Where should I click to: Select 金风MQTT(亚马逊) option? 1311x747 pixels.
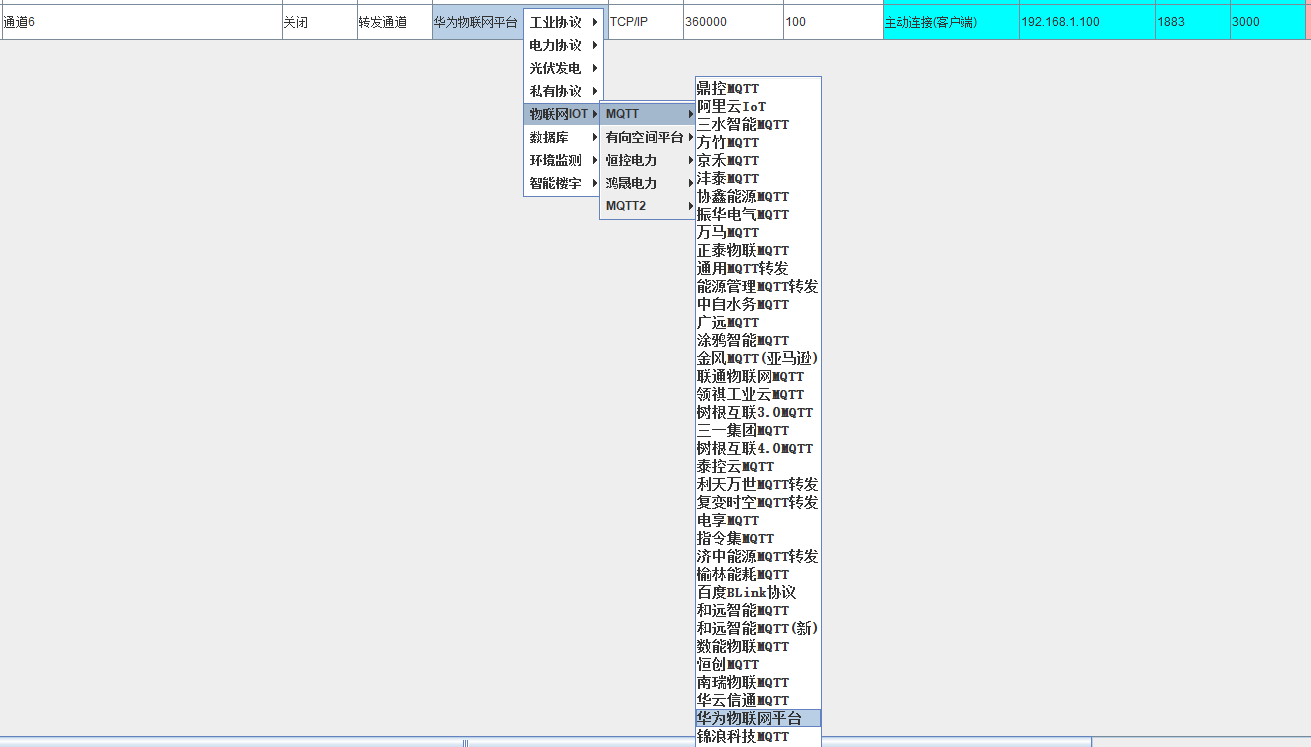pos(757,358)
